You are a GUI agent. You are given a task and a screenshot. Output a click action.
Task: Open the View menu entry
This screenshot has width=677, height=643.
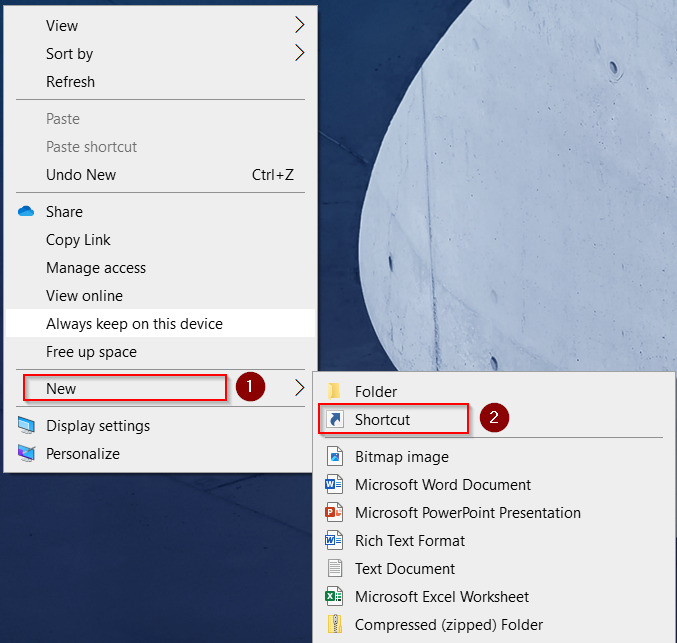(x=161, y=25)
